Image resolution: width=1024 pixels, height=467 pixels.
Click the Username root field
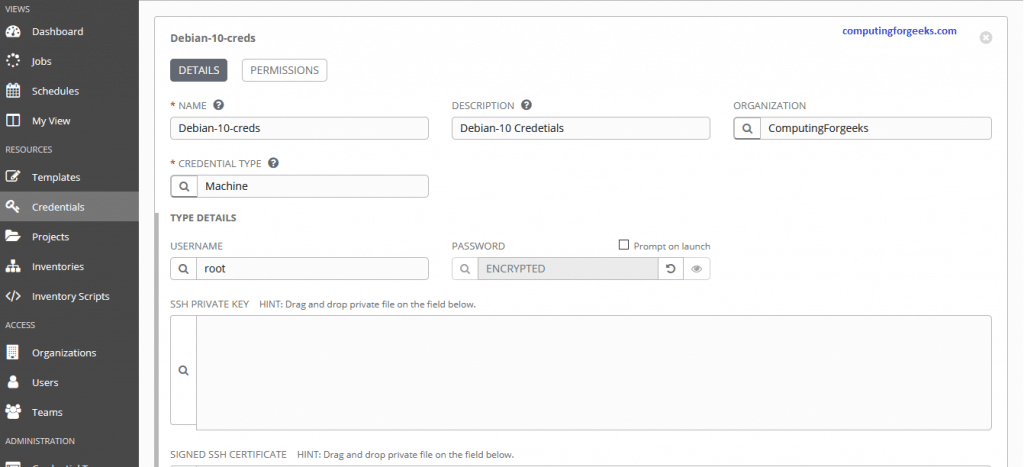(313, 268)
